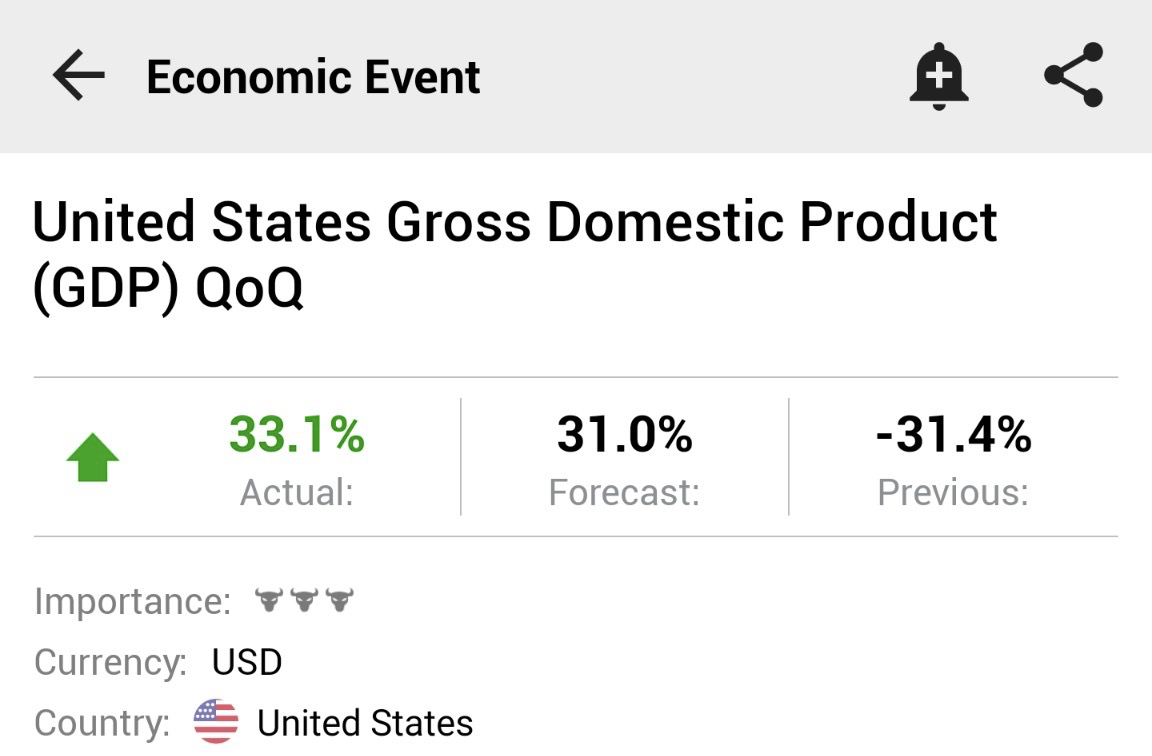
Task: Tap the Importance: label
Action: 133,602
